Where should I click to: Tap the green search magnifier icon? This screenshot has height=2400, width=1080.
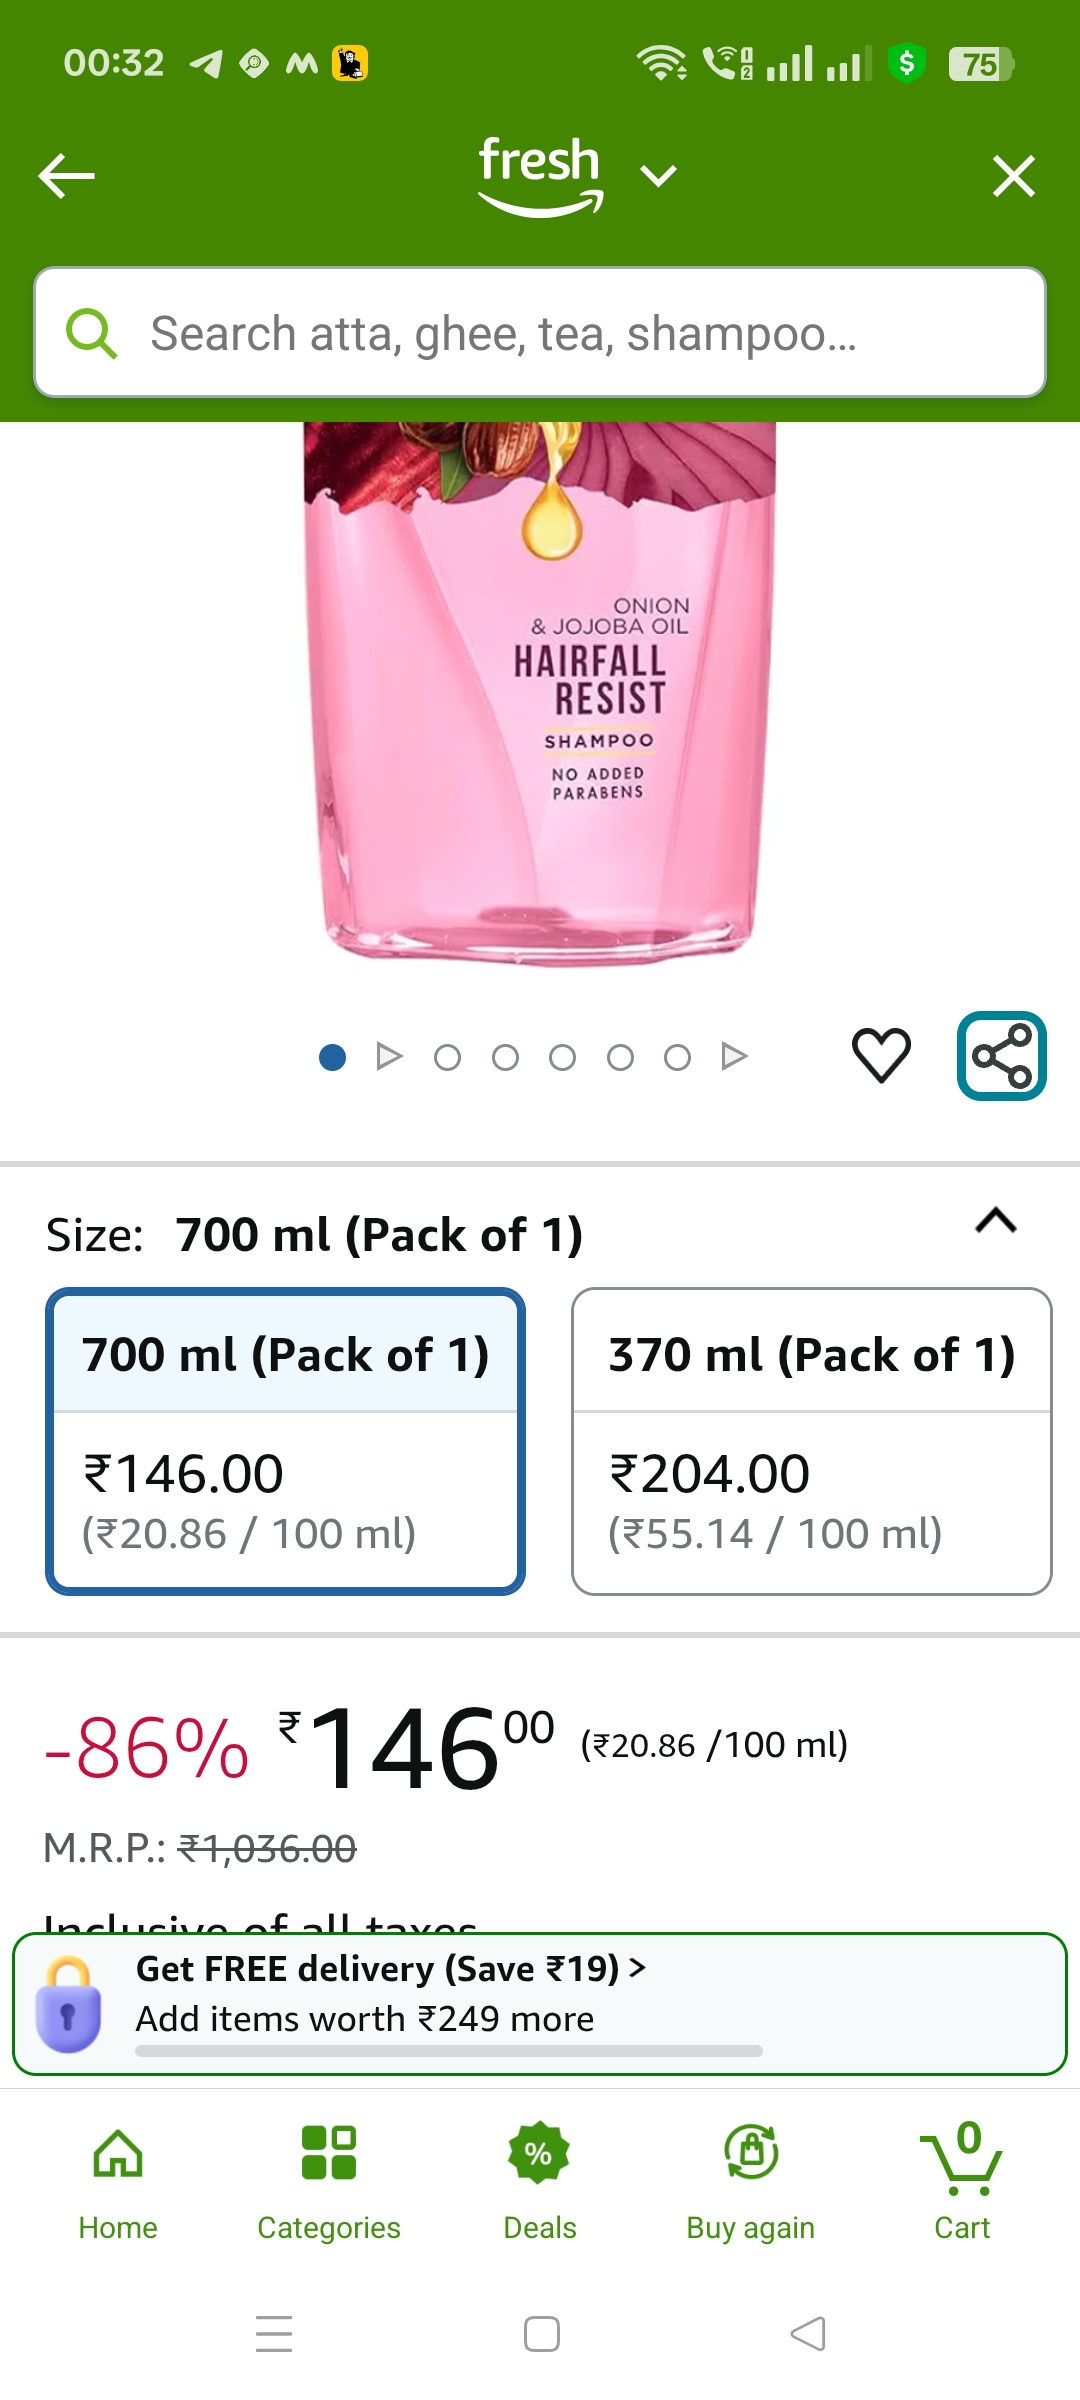[91, 333]
